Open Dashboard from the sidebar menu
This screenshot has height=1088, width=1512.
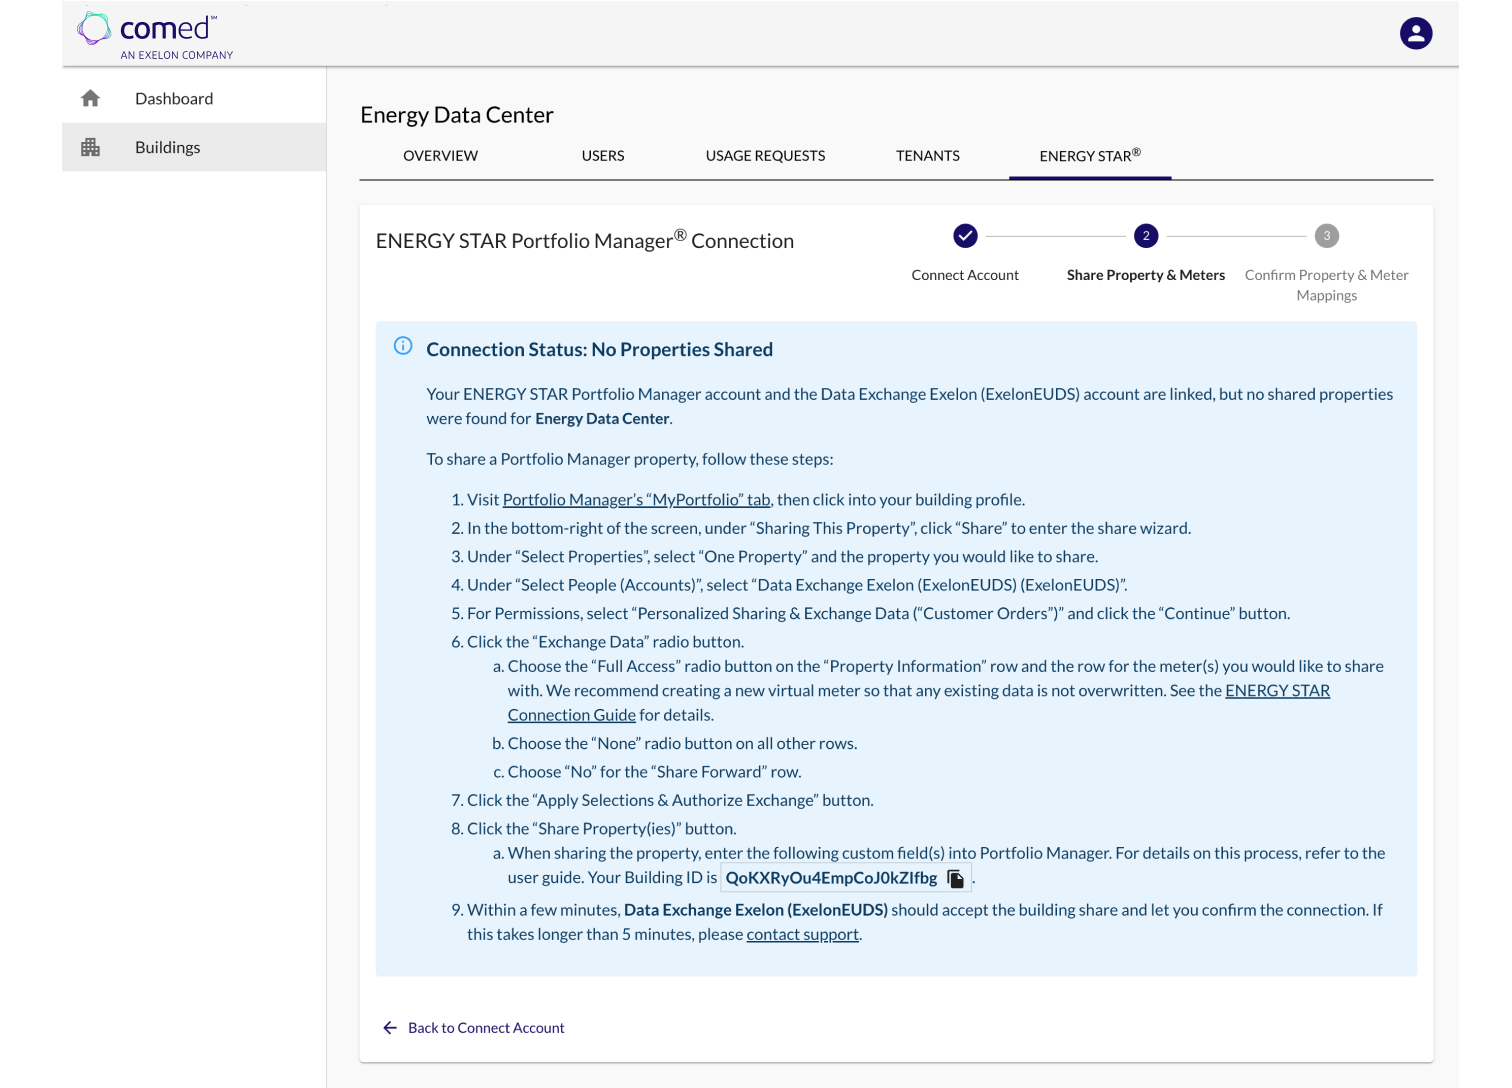point(174,98)
